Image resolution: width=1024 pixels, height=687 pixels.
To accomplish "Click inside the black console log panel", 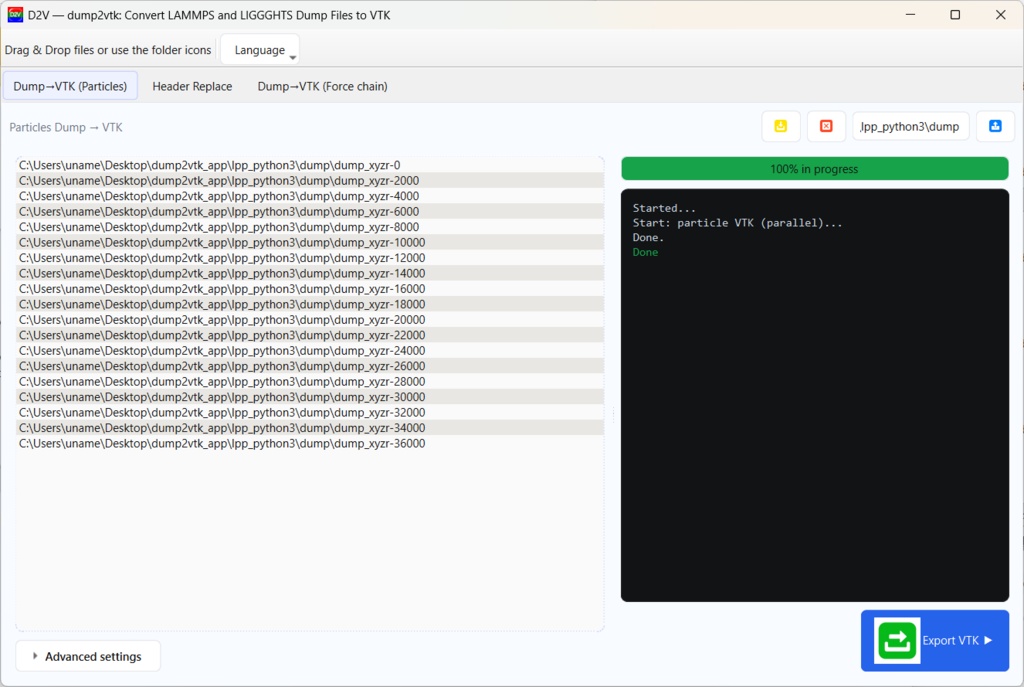I will click(x=815, y=400).
